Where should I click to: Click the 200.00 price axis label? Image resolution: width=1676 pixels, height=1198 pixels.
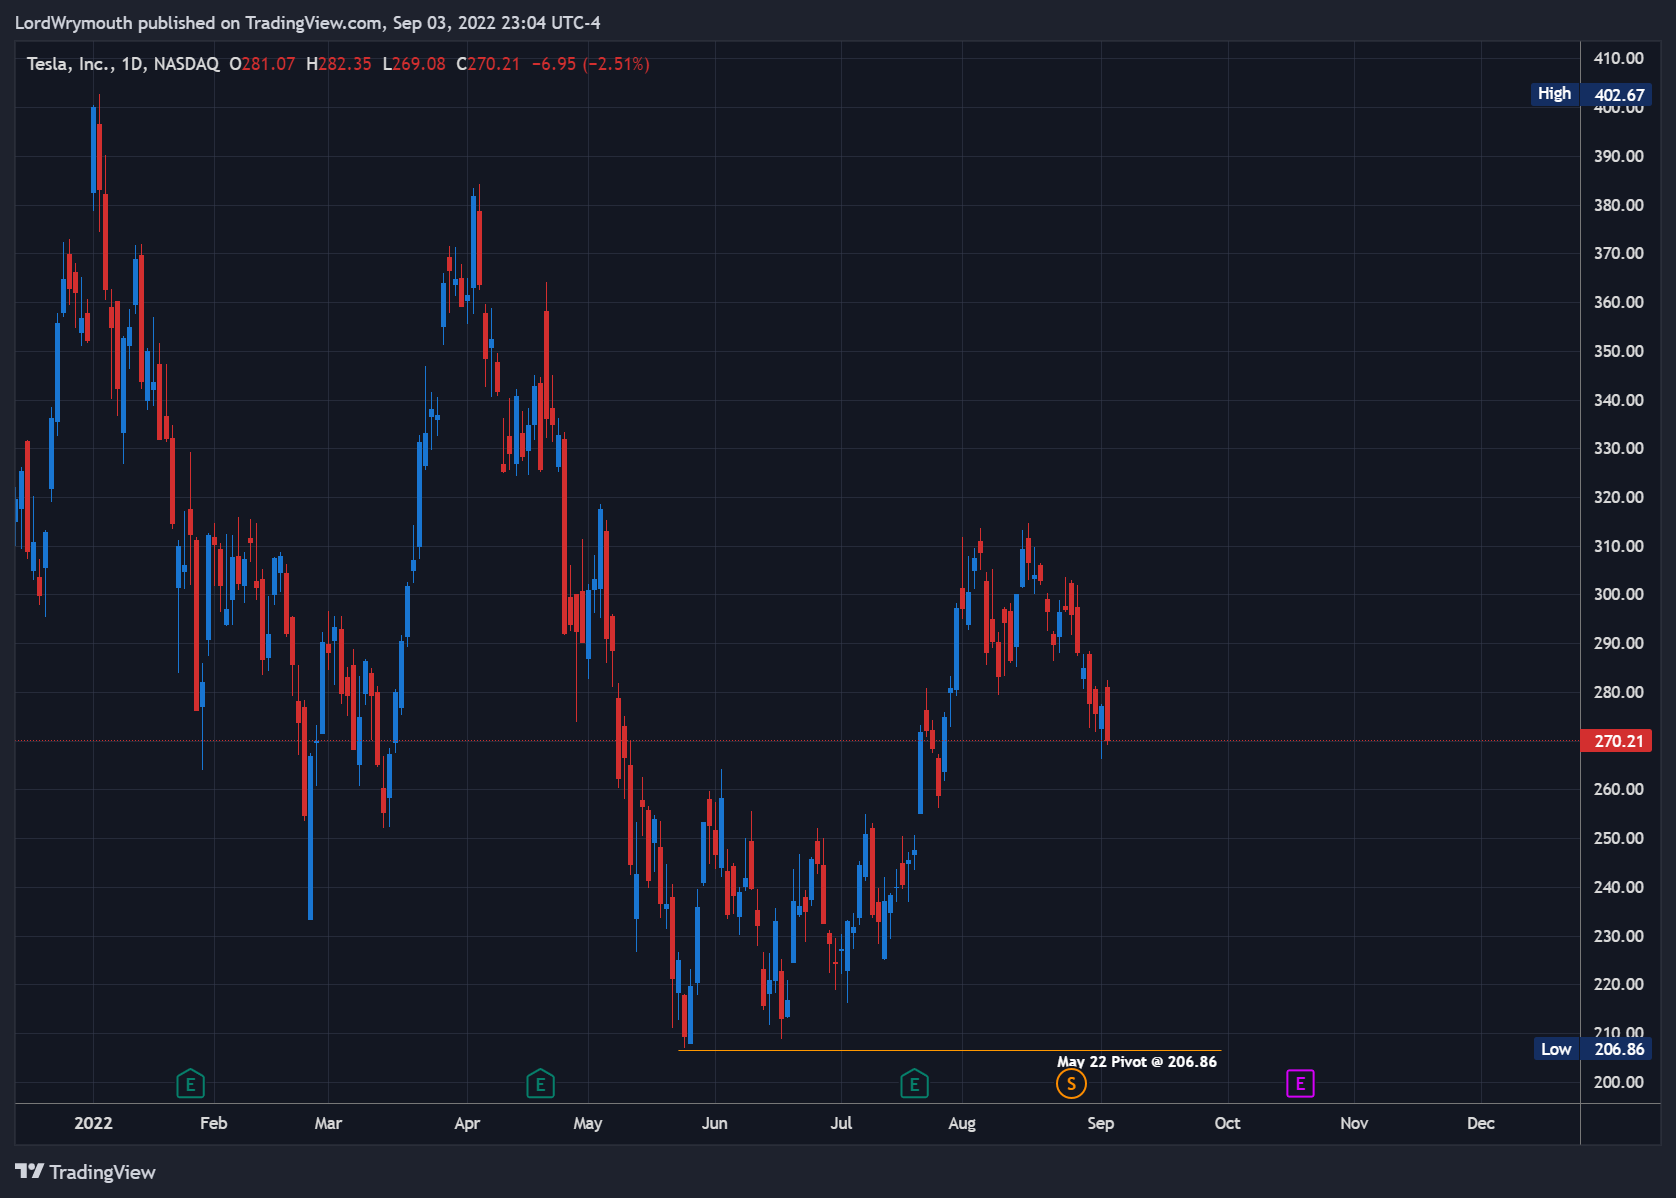(x=1618, y=1082)
